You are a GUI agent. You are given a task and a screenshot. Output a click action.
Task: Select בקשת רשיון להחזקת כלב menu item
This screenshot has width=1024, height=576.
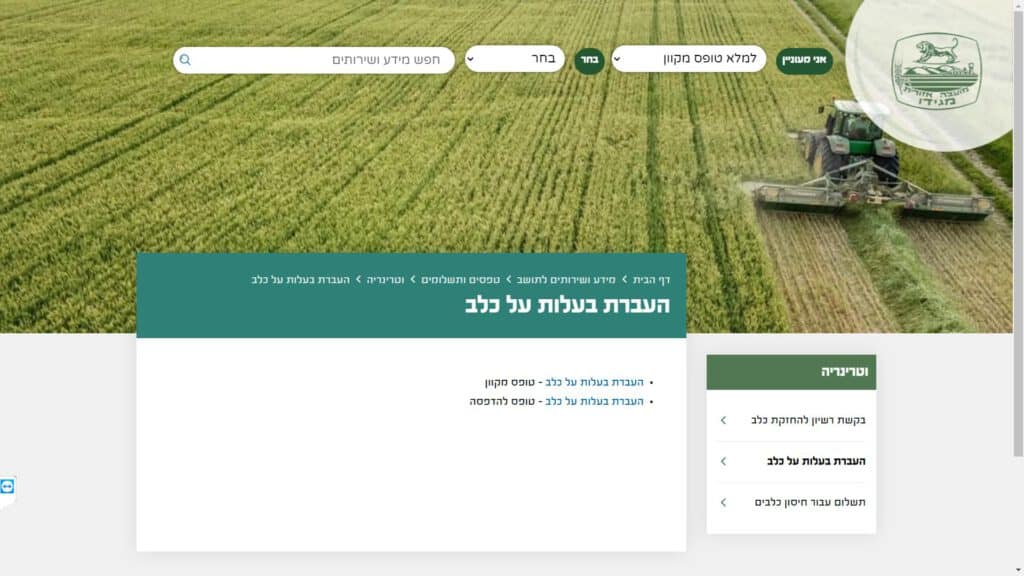(x=808, y=420)
